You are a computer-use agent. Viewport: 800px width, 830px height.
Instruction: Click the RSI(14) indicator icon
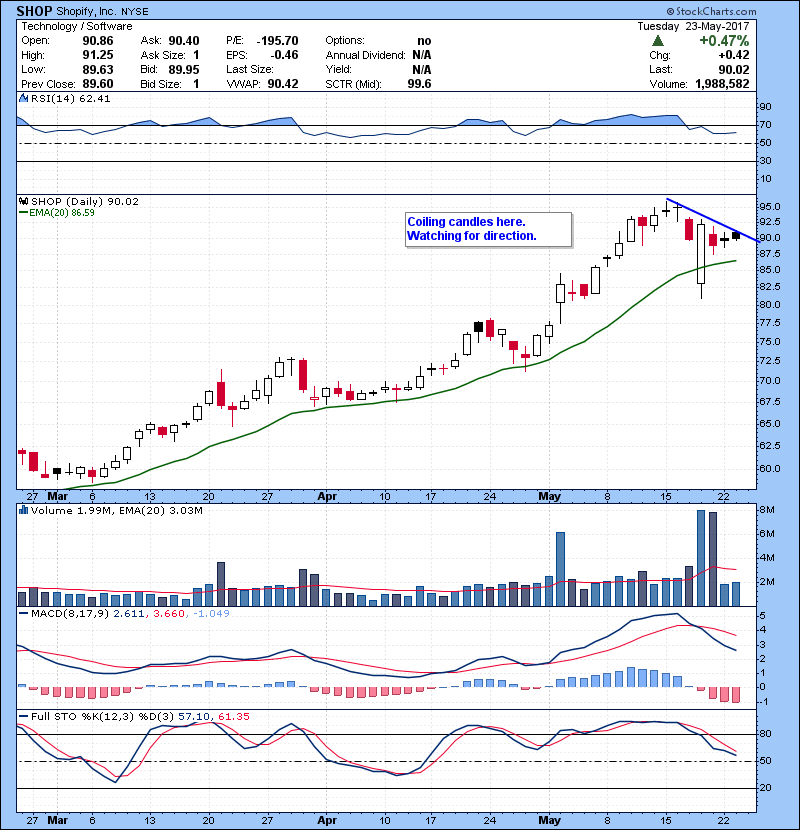[x=23, y=98]
